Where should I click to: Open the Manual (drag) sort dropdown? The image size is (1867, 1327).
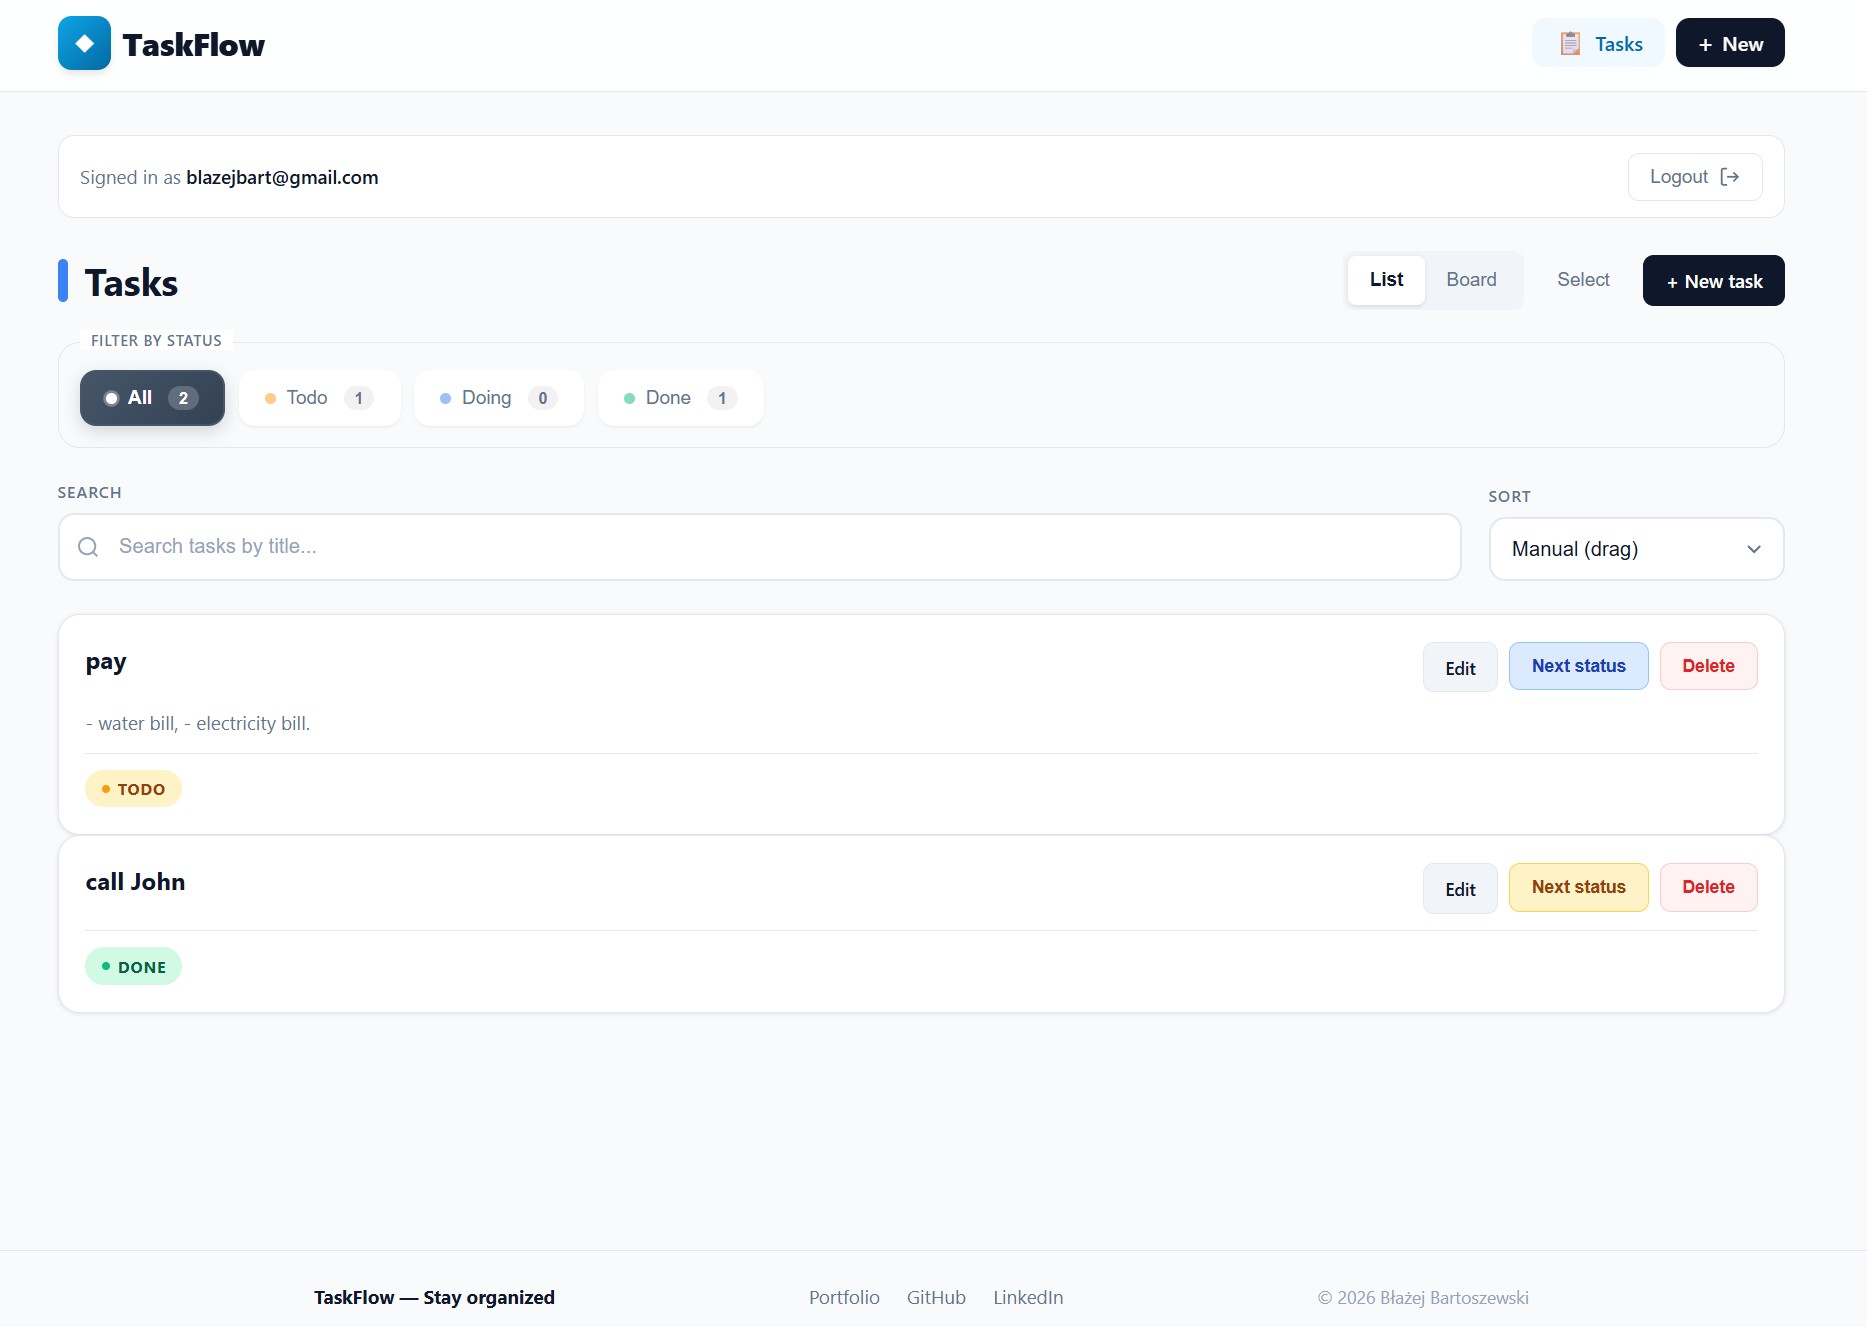(1636, 549)
